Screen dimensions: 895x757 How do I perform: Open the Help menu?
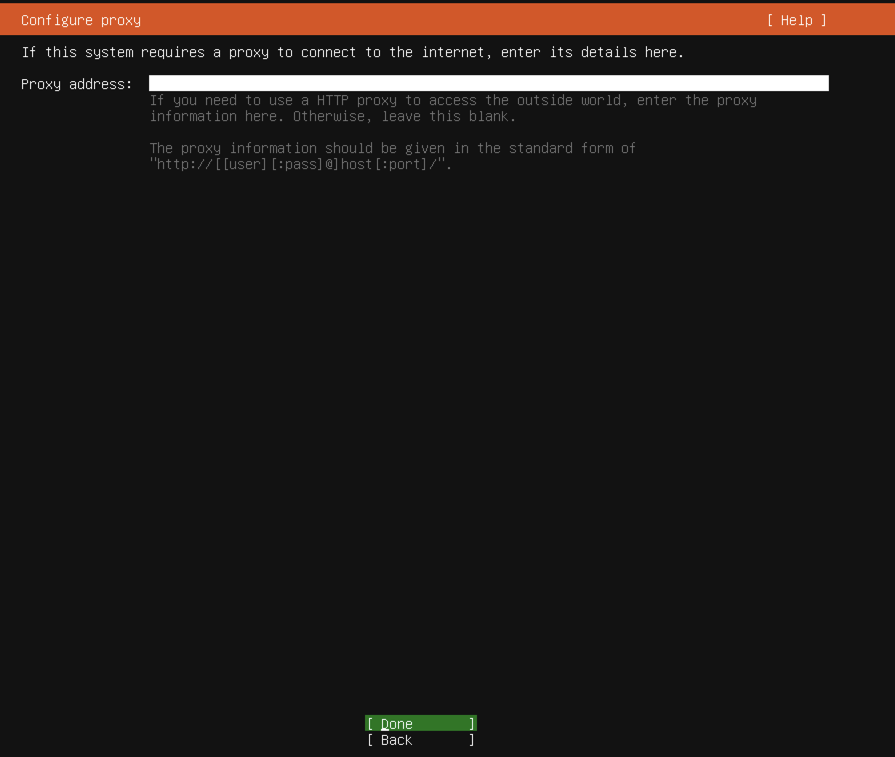(797, 21)
